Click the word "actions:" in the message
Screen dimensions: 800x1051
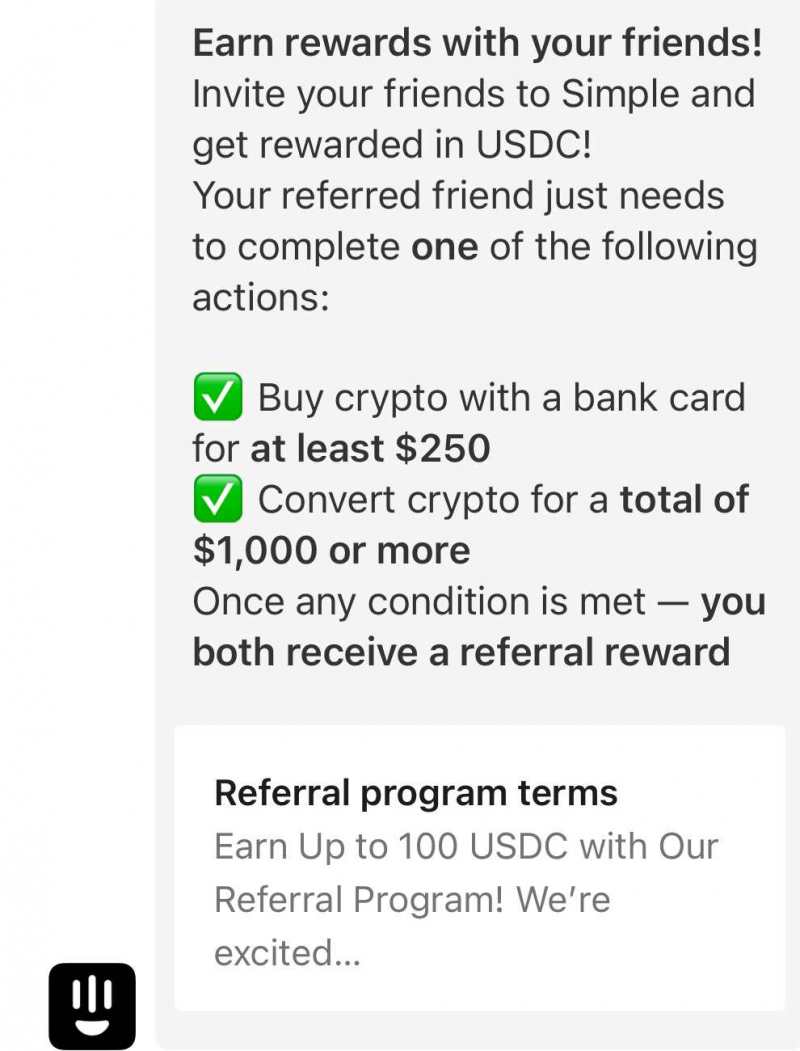click(x=260, y=297)
